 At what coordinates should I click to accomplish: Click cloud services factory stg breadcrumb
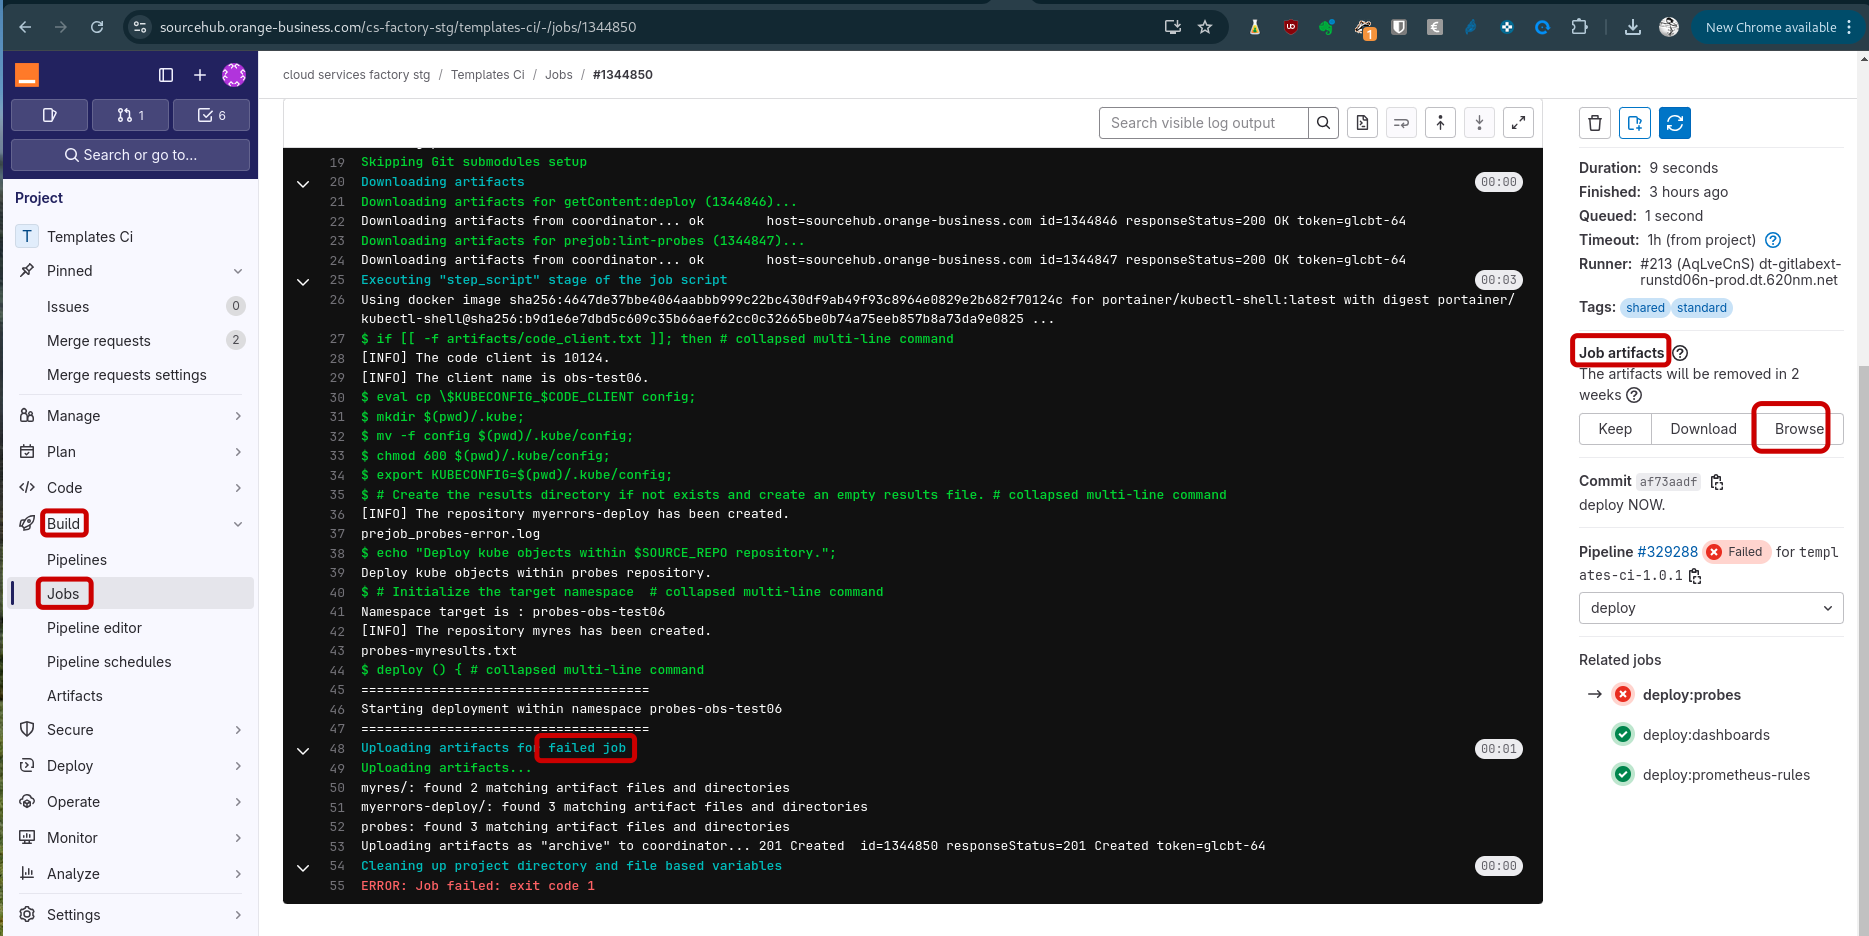coord(356,75)
